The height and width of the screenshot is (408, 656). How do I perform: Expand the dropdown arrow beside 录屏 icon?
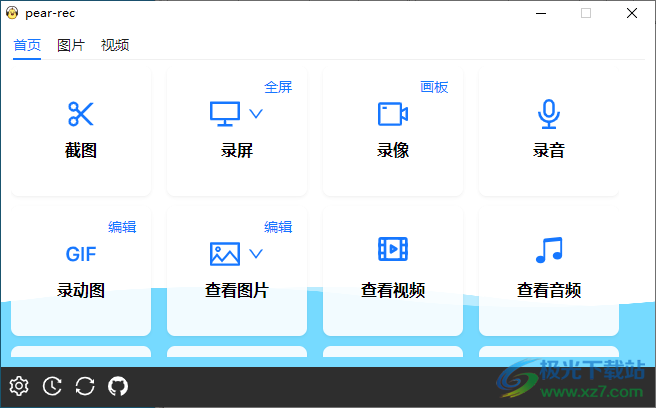(x=256, y=113)
